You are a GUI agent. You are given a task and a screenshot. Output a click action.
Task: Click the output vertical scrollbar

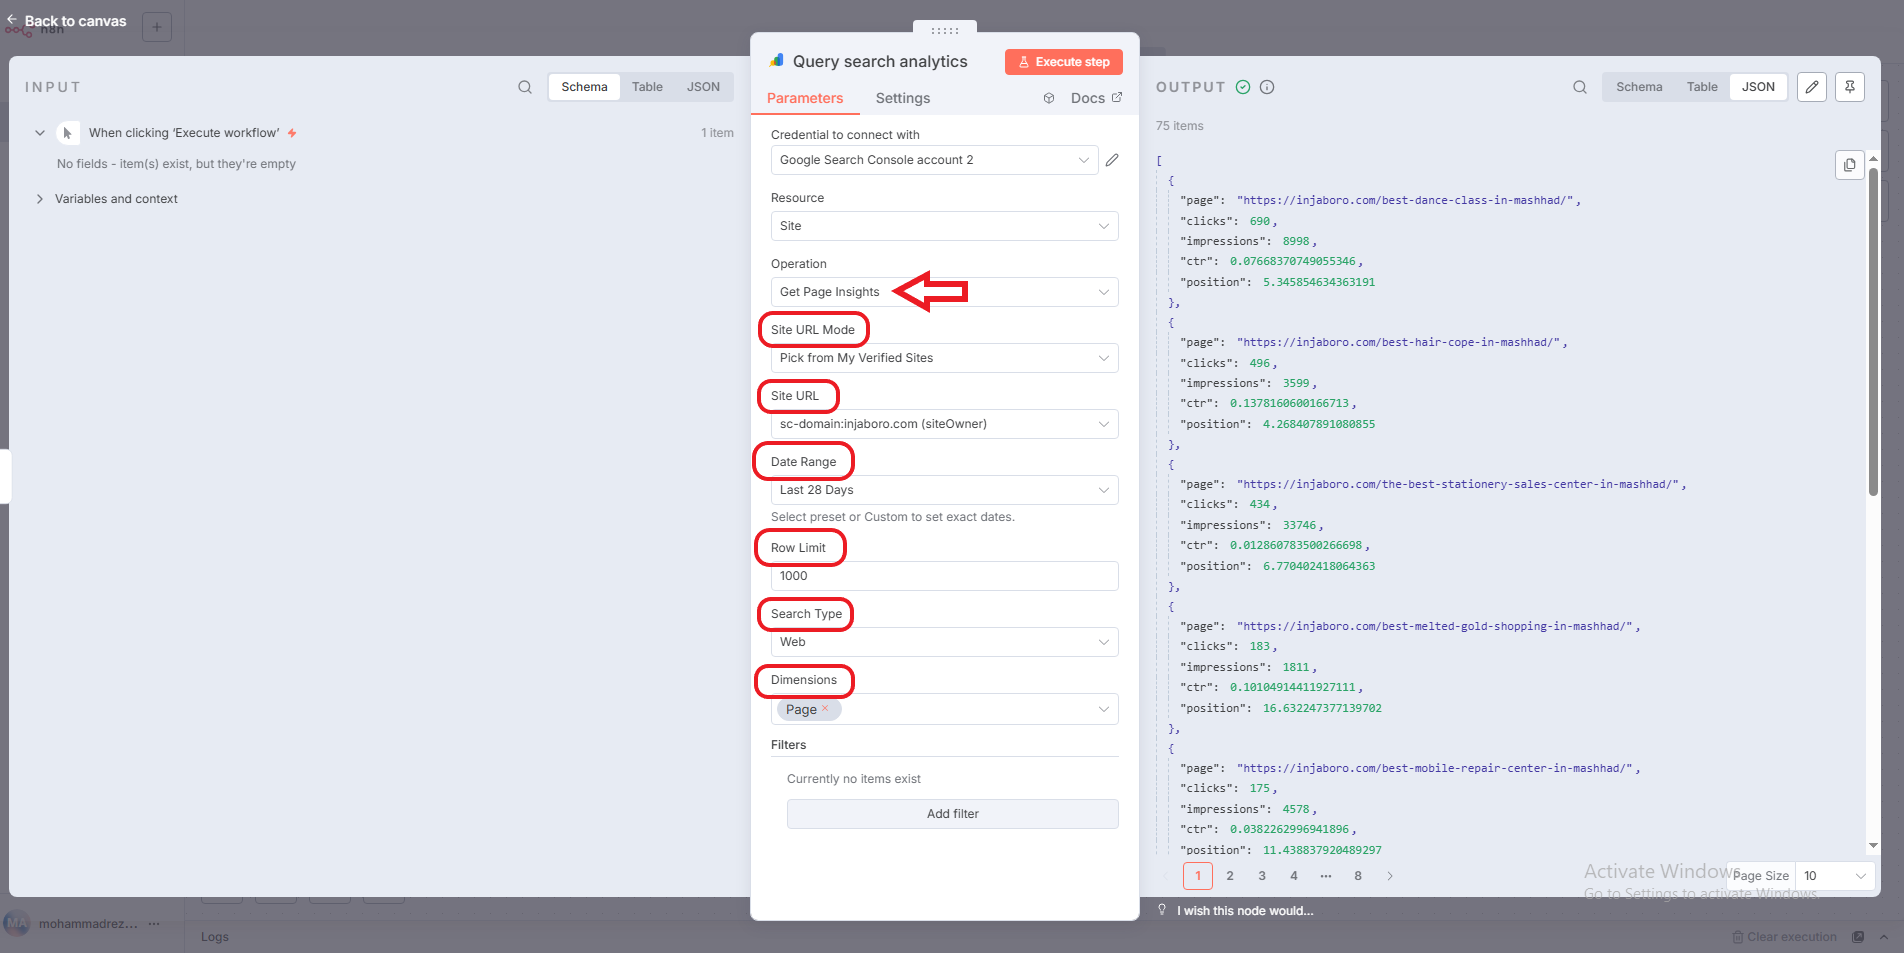click(1873, 330)
